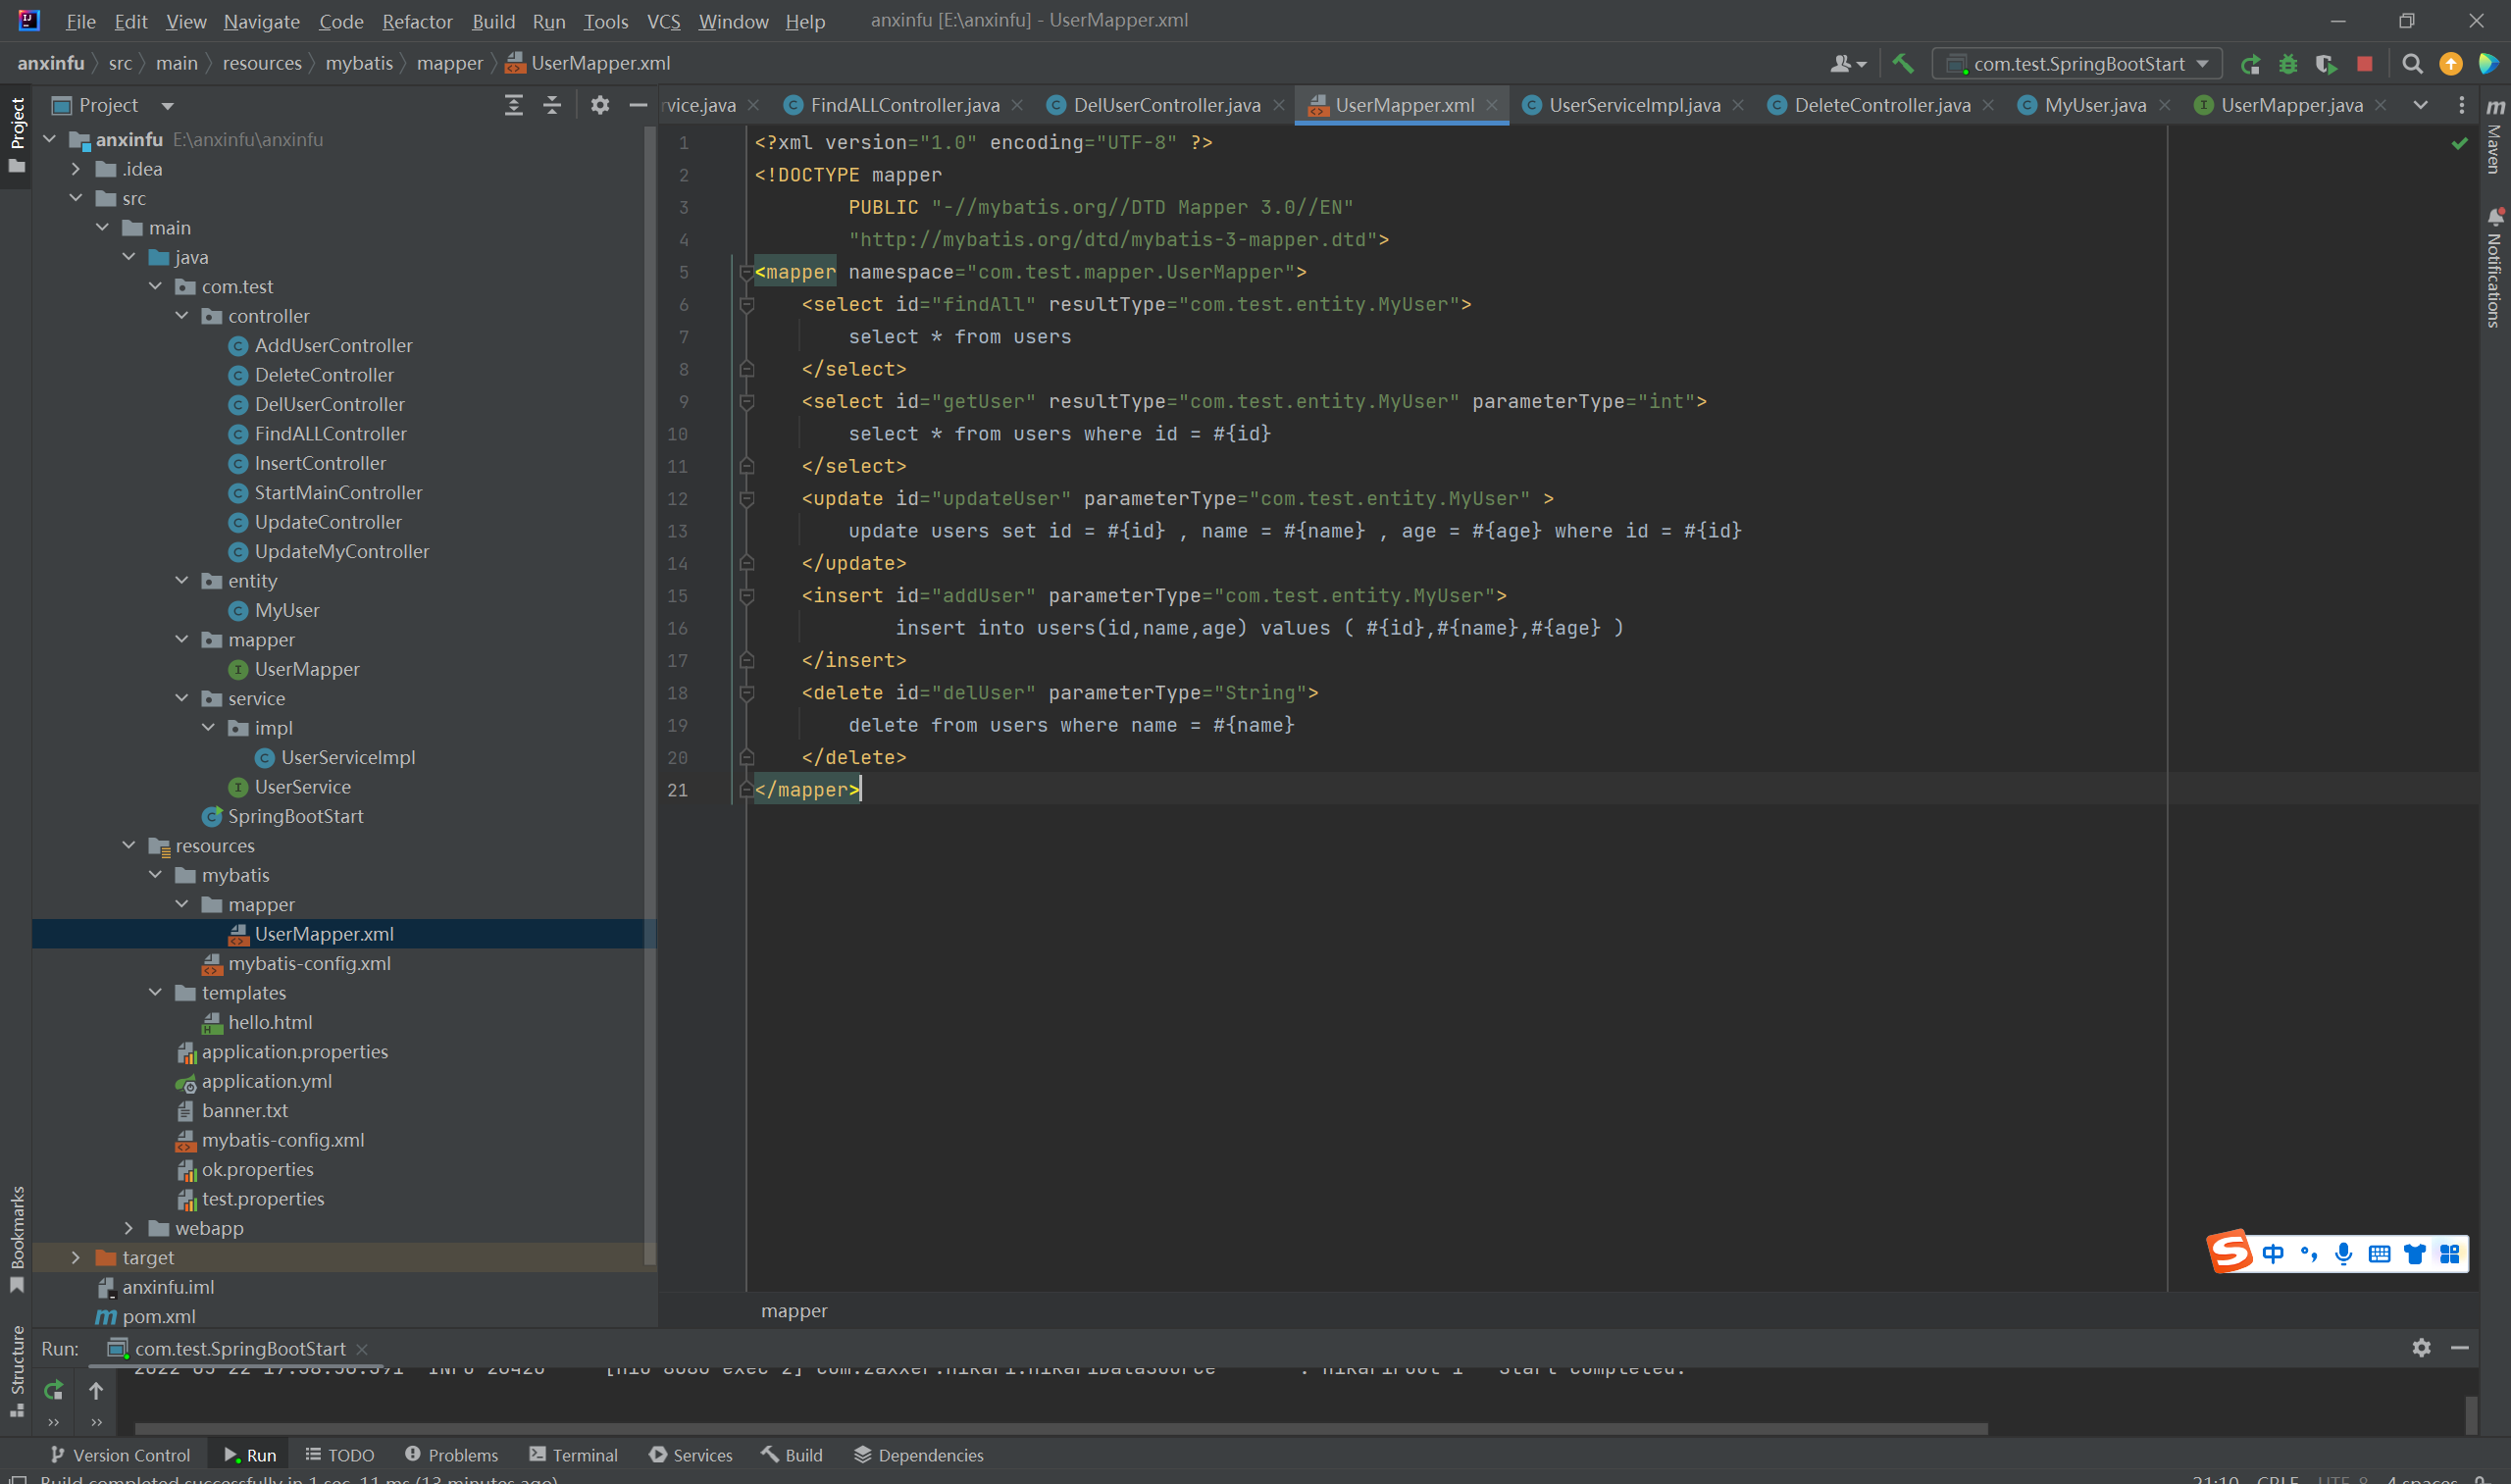Image resolution: width=2511 pixels, height=1484 pixels.
Task: Open the Refactor menu
Action: point(416,21)
